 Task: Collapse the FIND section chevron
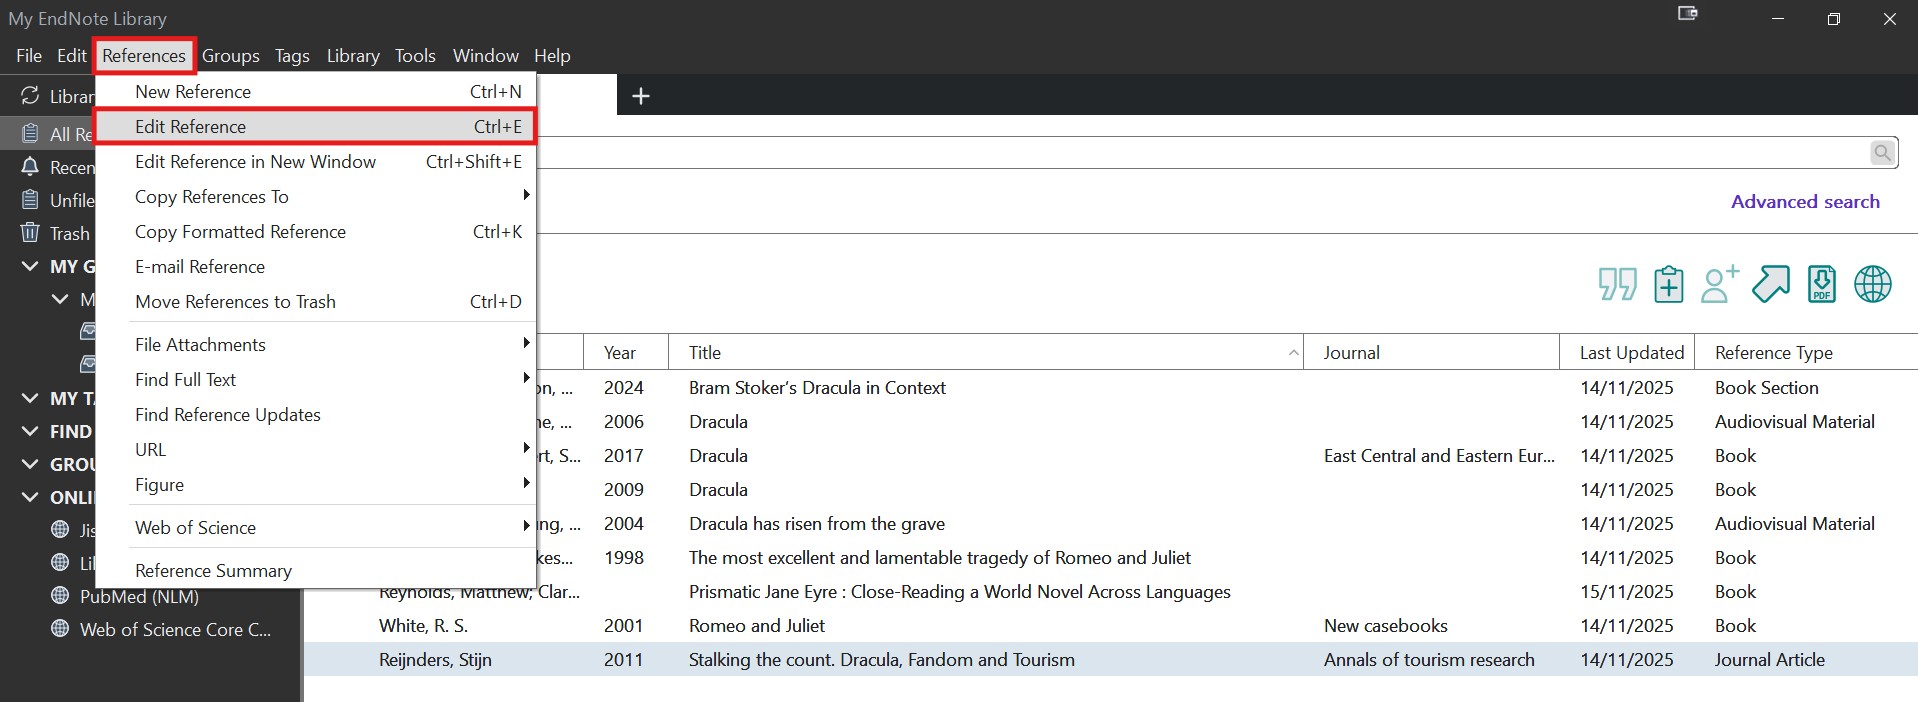click(30, 431)
